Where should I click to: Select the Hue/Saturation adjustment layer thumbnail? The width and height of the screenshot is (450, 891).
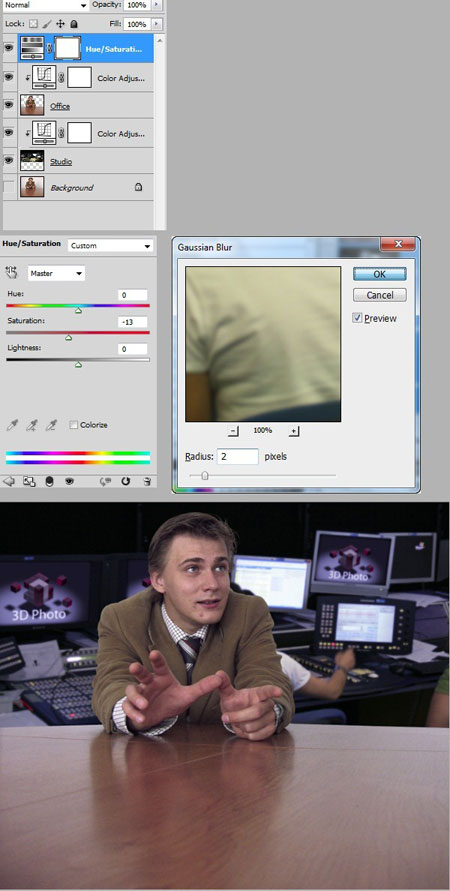(32, 48)
